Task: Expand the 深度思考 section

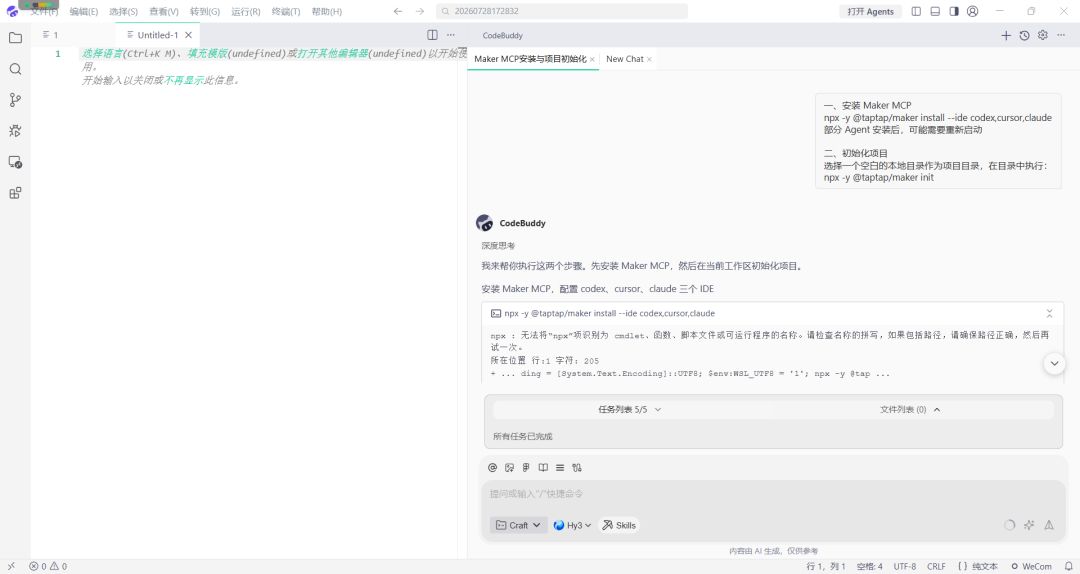Action: coord(498,246)
